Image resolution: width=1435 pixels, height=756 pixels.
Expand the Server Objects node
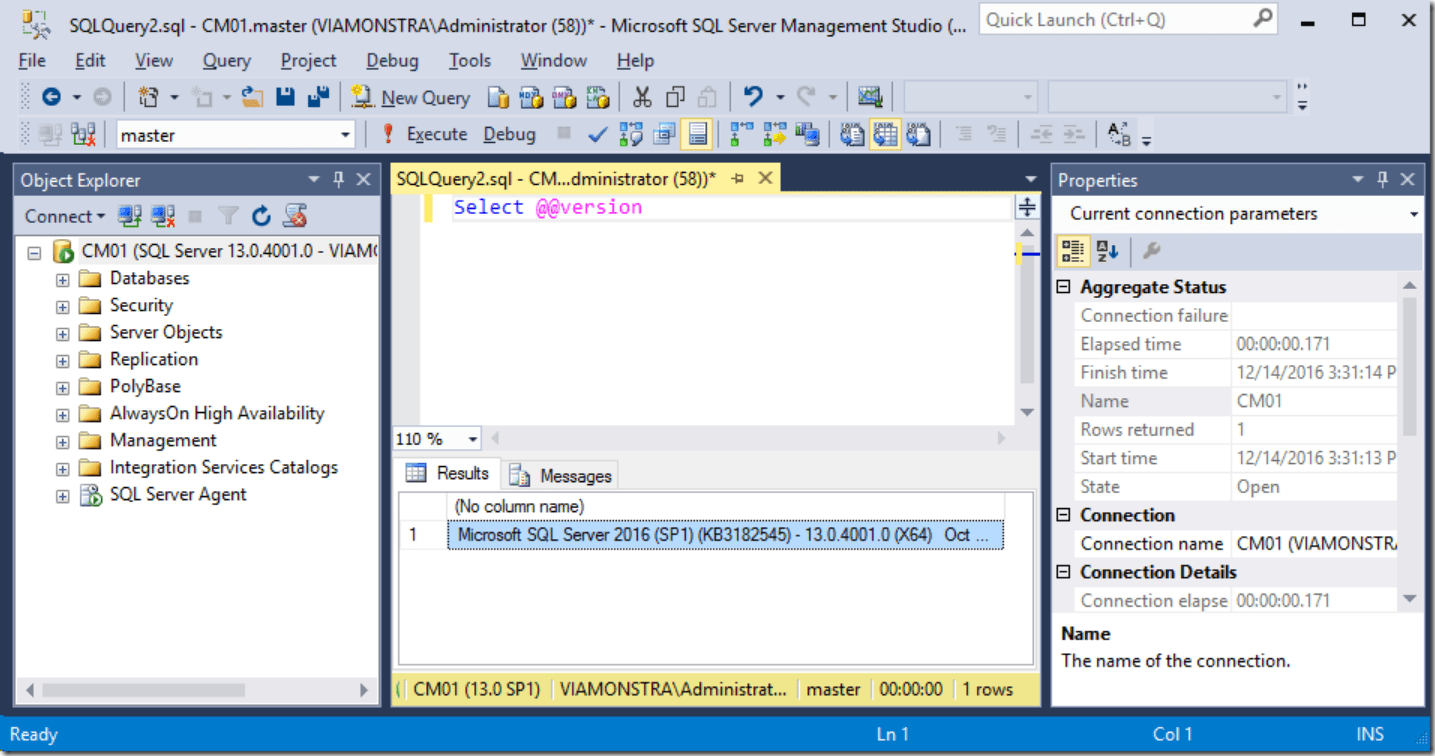(x=62, y=334)
